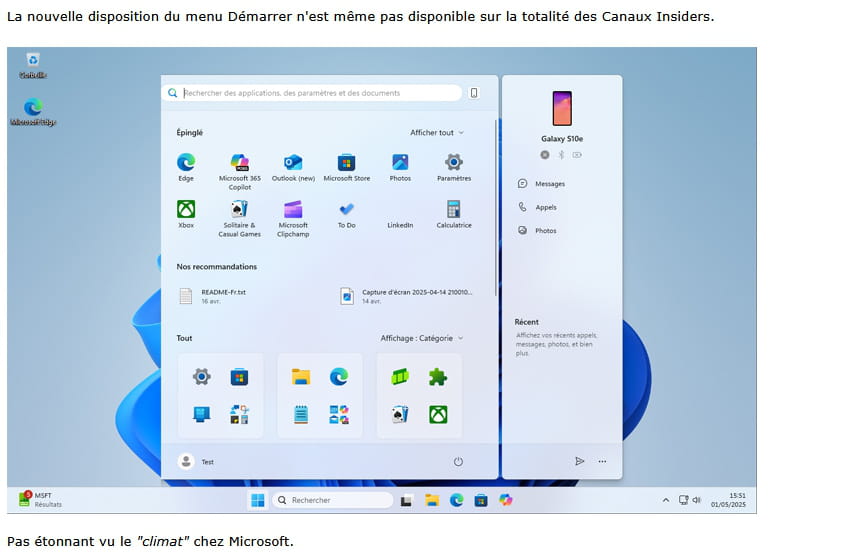
Task: Show hidden system tray icons chevron
Action: pos(666,500)
